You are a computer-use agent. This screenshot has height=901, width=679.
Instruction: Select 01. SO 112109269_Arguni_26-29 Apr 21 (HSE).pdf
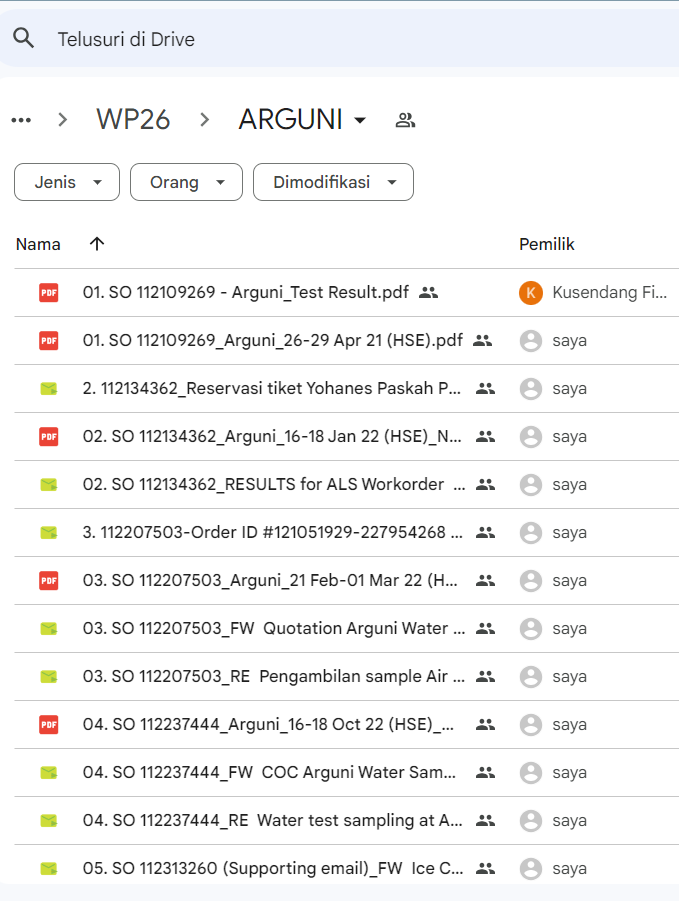click(x=272, y=340)
